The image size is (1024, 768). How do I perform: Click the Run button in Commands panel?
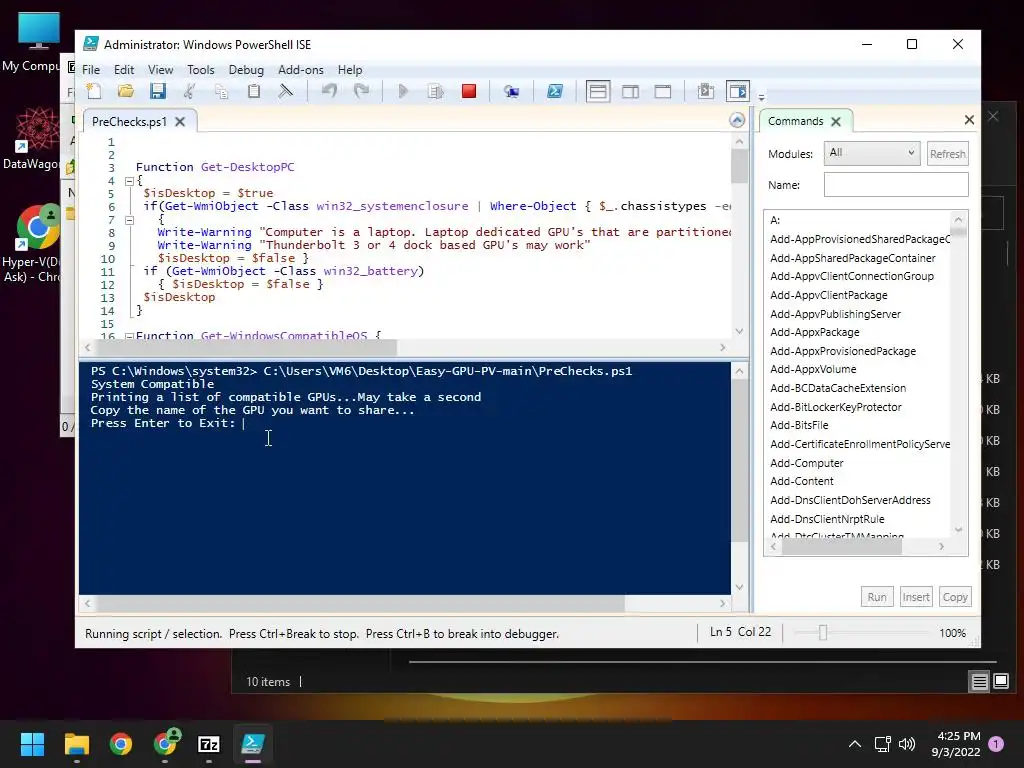tap(876, 597)
